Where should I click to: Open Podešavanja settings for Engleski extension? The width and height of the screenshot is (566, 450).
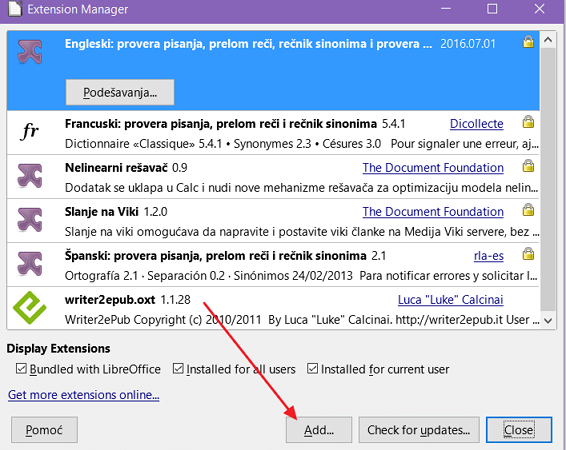coord(120,92)
